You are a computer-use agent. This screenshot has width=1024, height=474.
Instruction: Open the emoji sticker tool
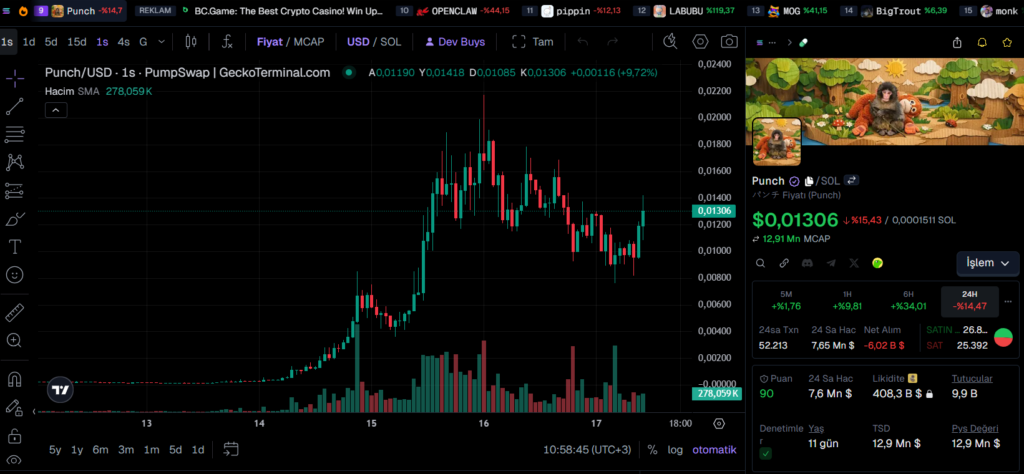pos(15,274)
